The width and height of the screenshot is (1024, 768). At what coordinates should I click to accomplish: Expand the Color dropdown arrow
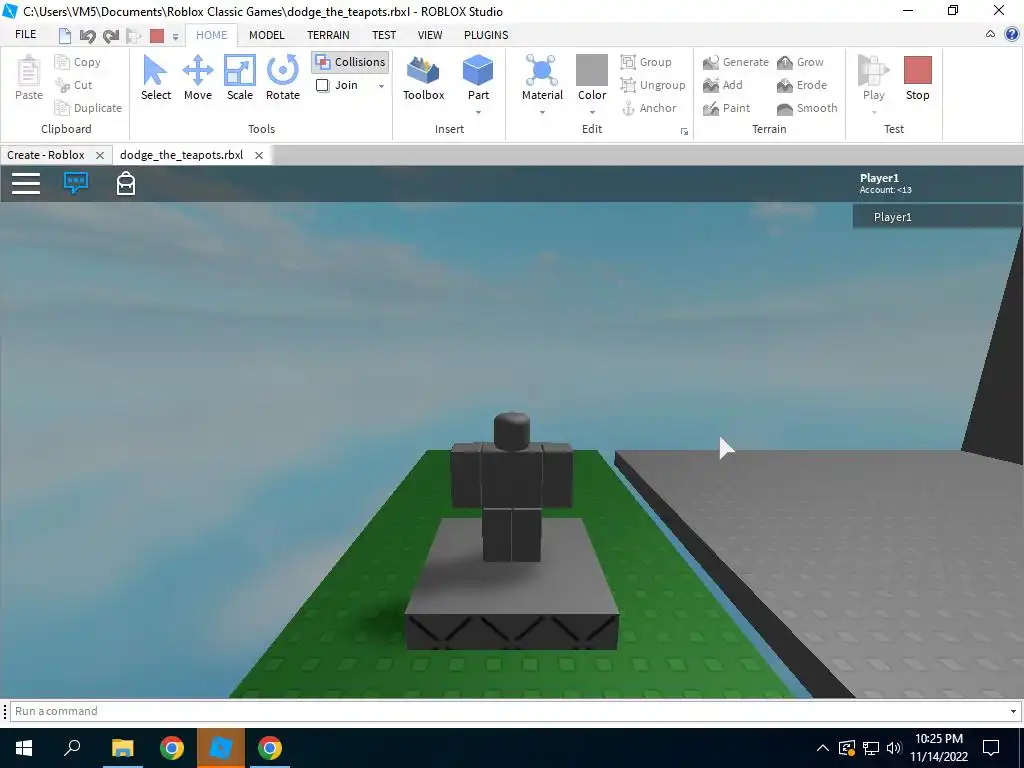592,112
